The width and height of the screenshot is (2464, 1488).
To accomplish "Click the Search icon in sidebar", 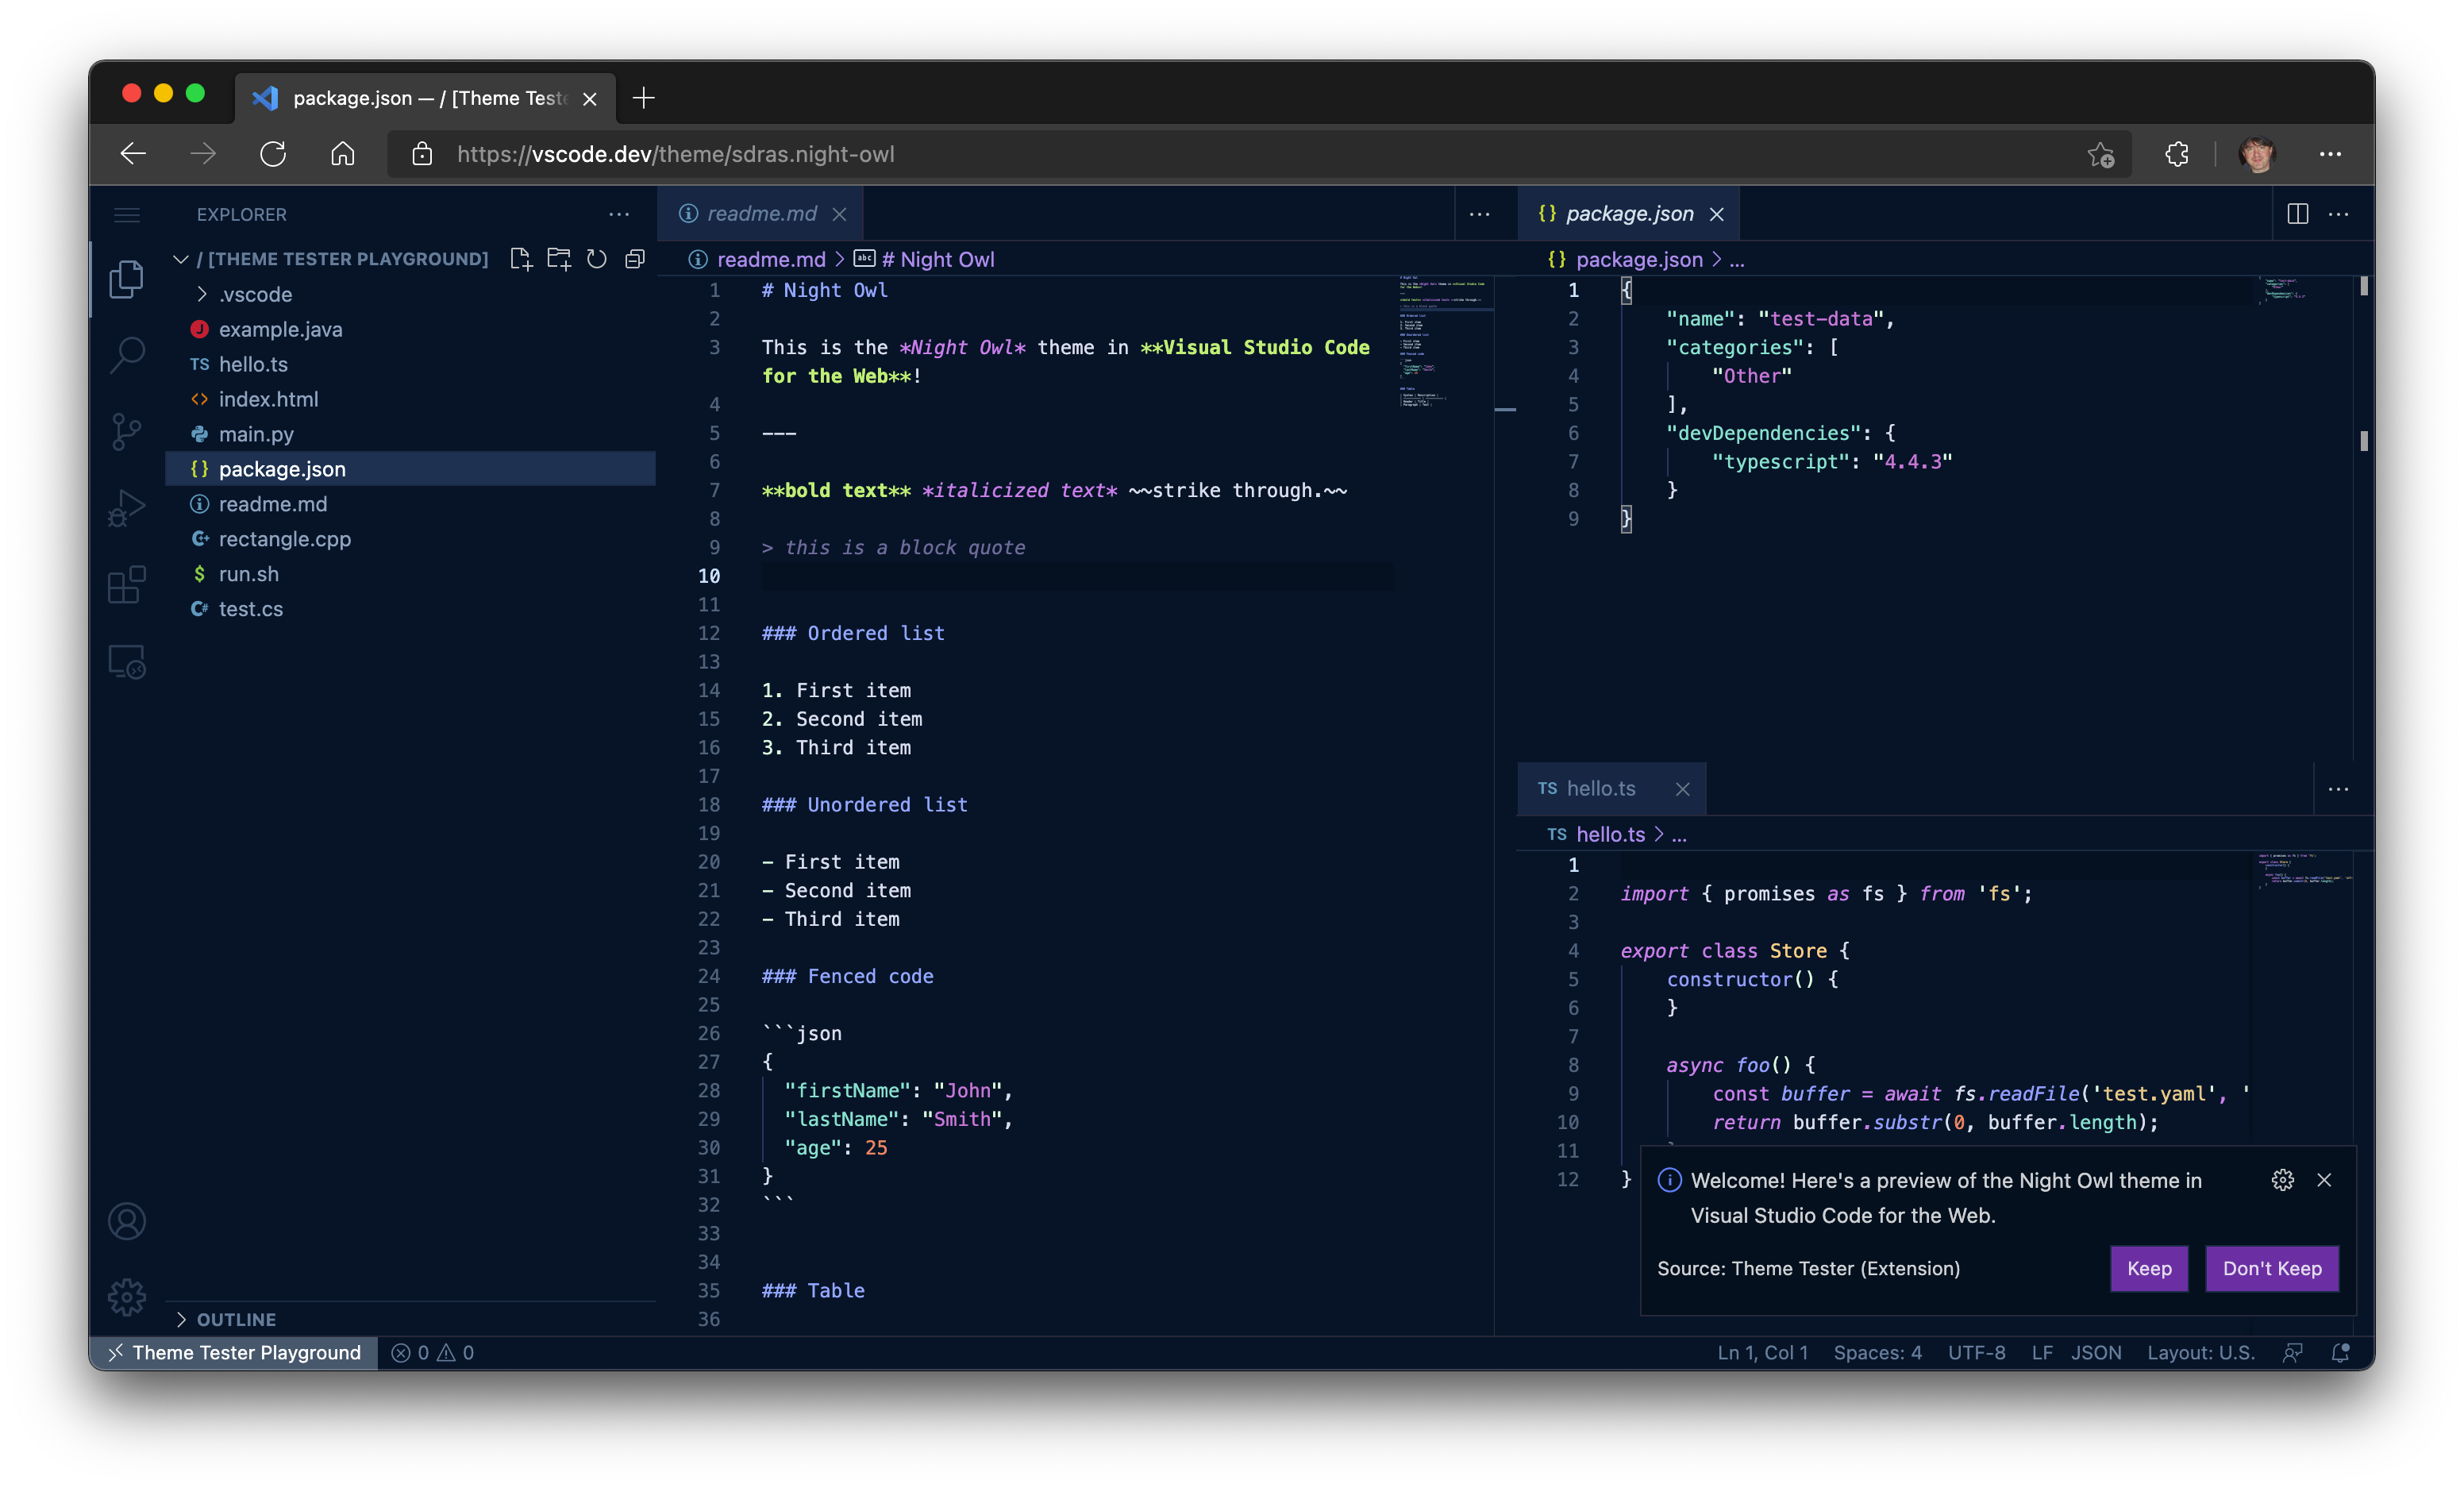I will (x=125, y=354).
